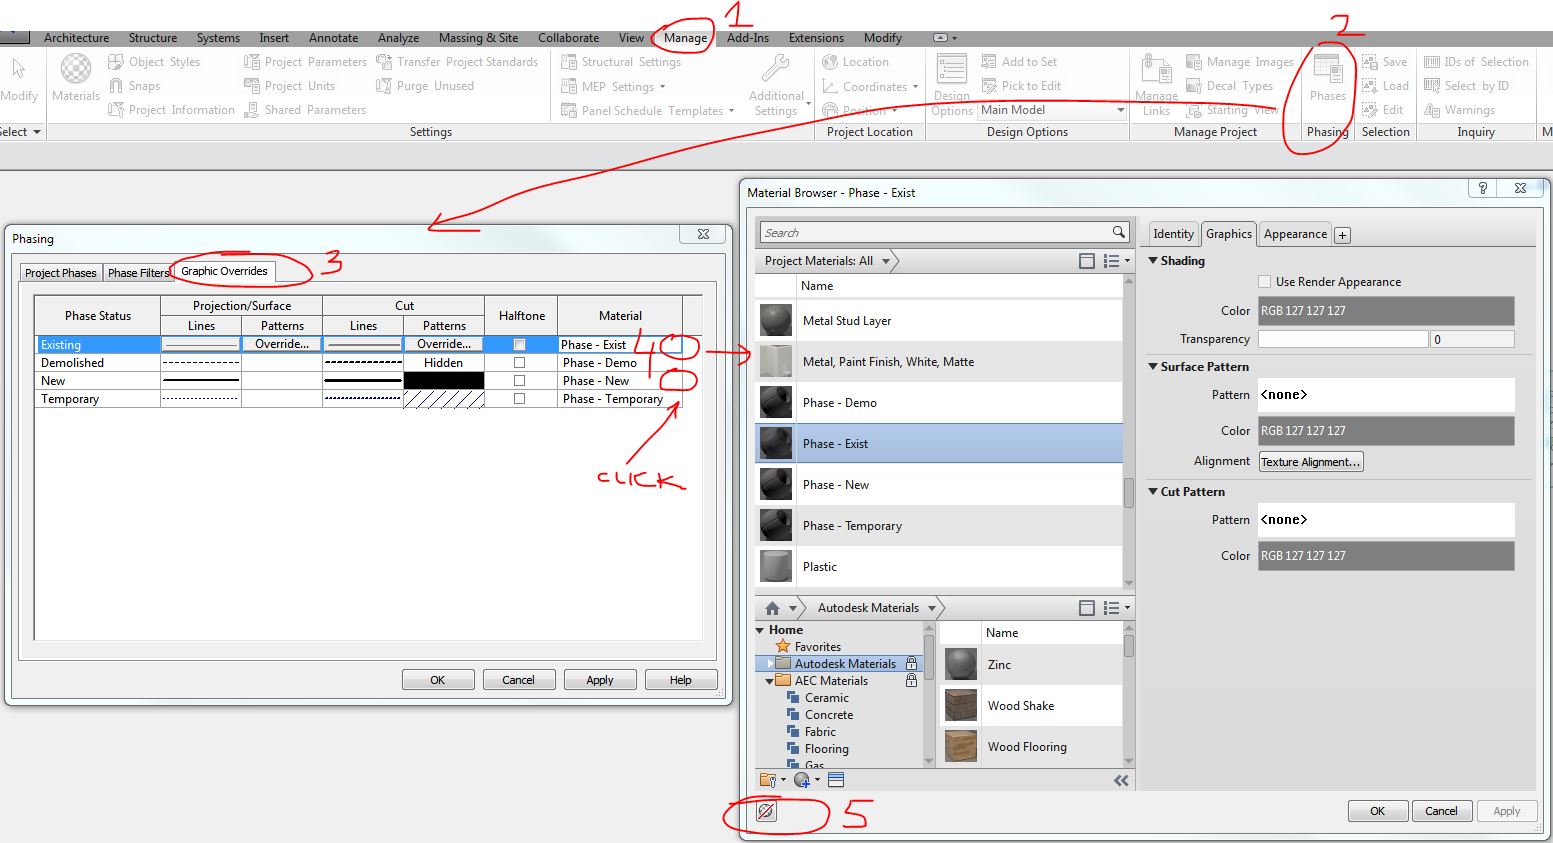Viewport: 1553px width, 843px height.
Task: Click Transfer Project Standards
Action: click(457, 62)
